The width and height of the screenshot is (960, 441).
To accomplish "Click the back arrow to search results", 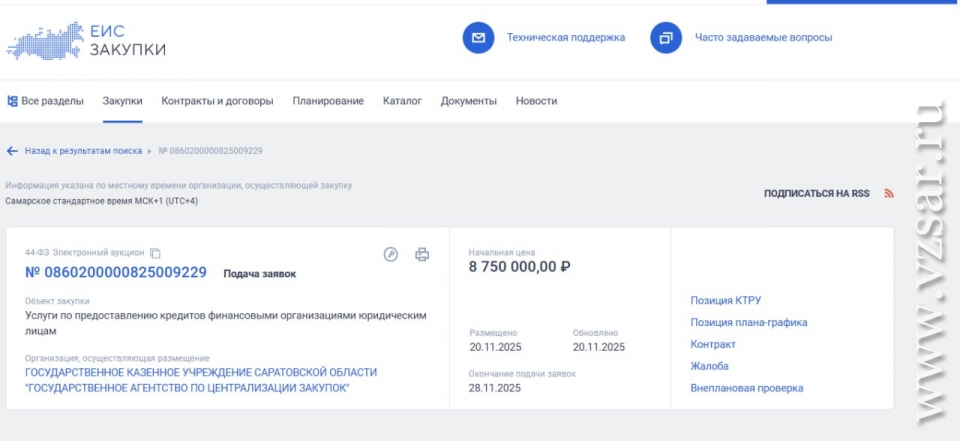I will [12, 151].
